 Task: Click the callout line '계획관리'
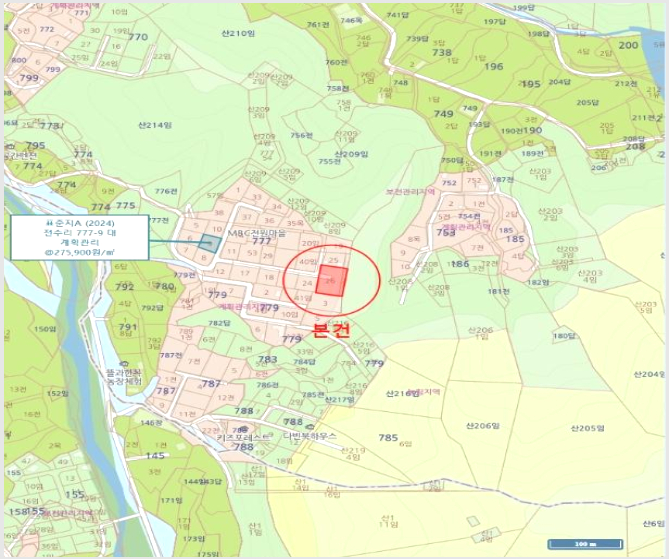tap(80, 242)
